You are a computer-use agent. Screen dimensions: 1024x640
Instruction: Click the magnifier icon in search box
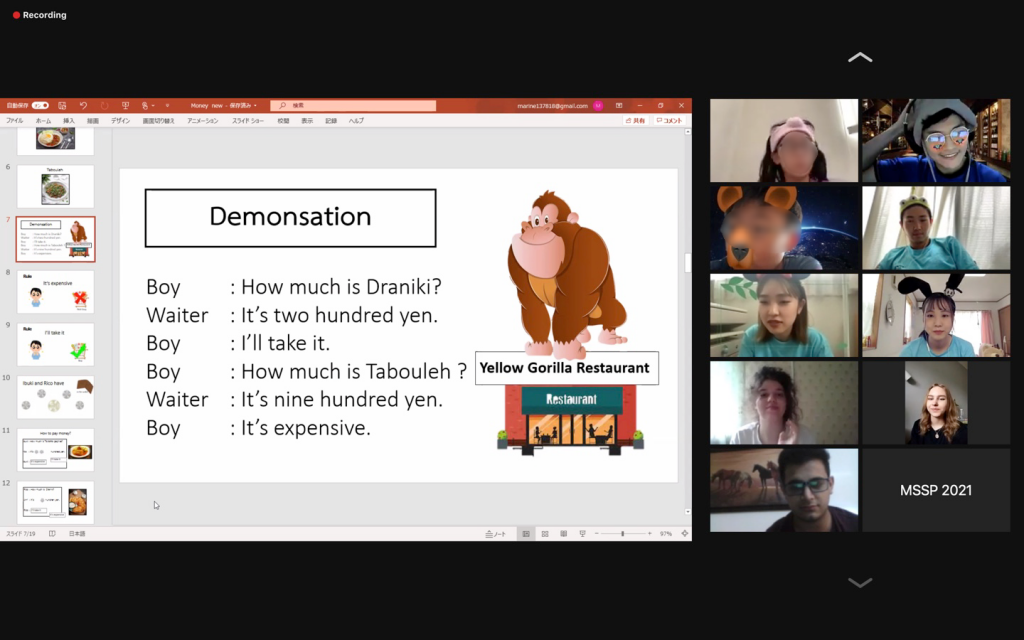[282, 105]
